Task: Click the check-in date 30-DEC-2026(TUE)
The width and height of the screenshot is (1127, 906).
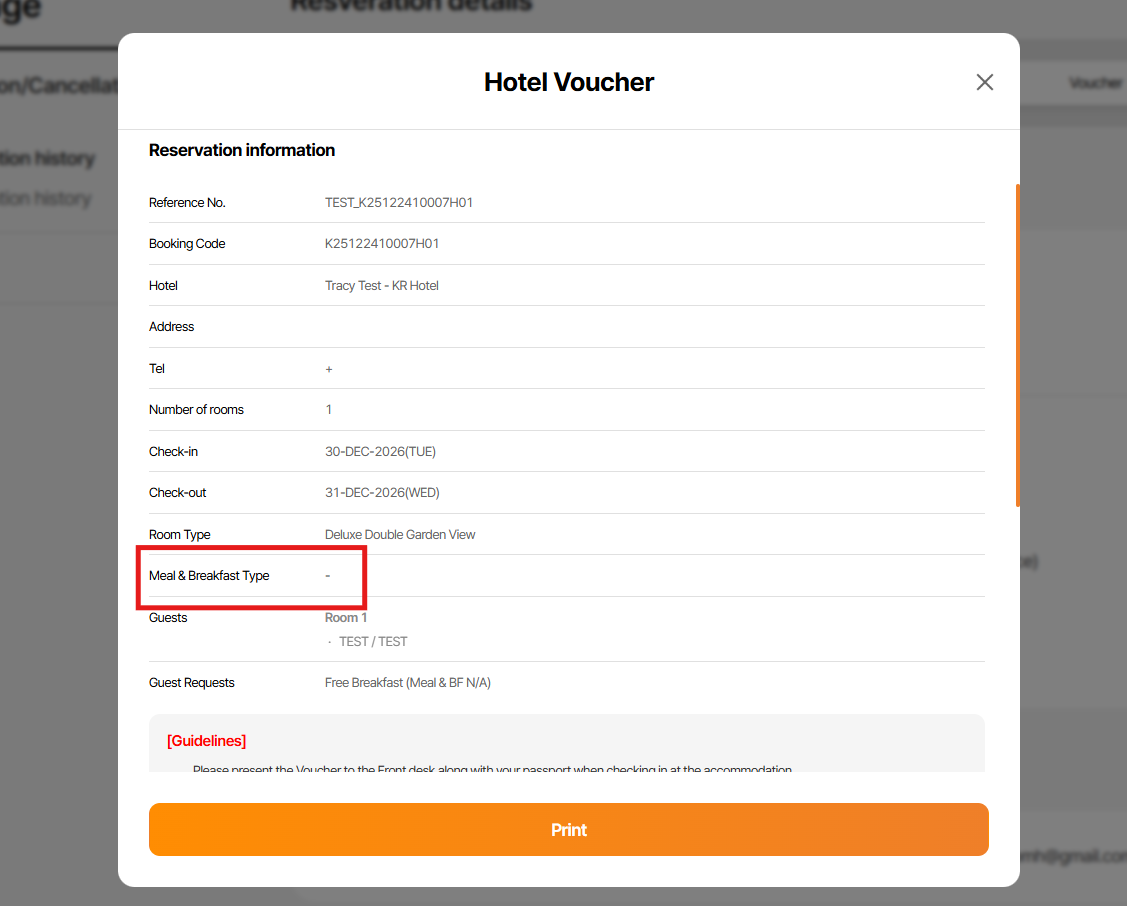Action: click(x=380, y=452)
